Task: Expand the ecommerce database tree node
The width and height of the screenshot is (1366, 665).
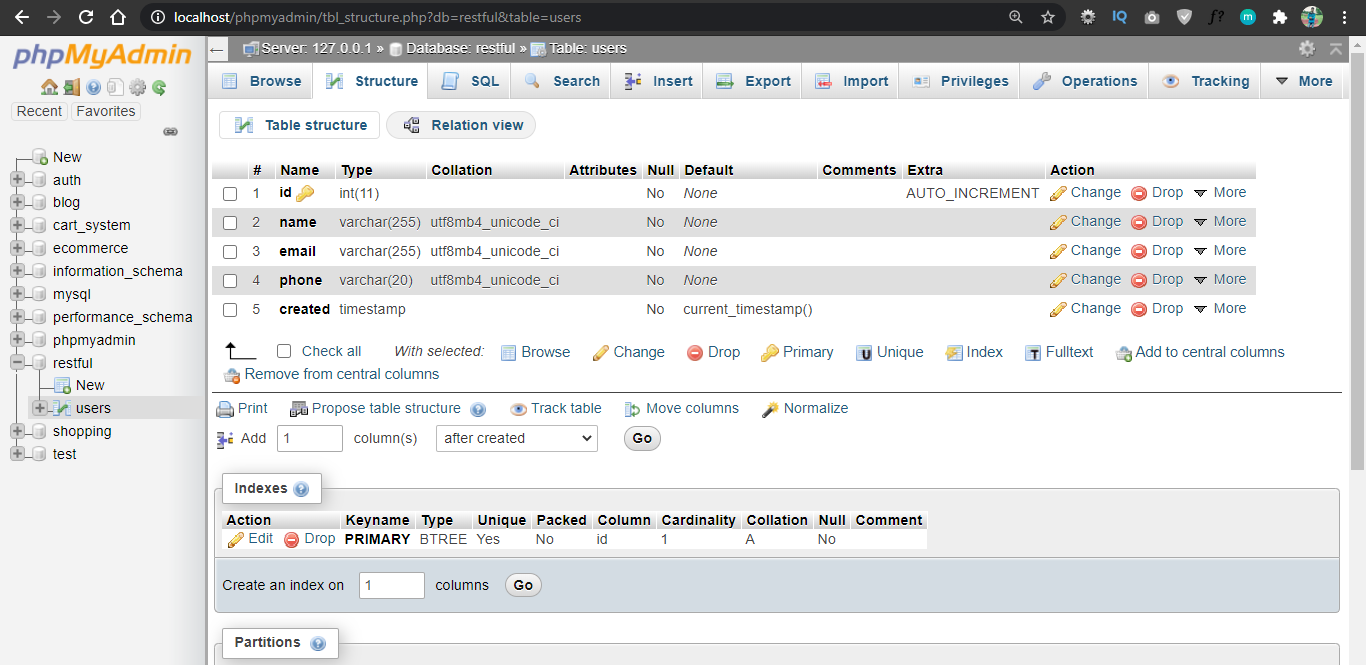Action: pos(16,247)
